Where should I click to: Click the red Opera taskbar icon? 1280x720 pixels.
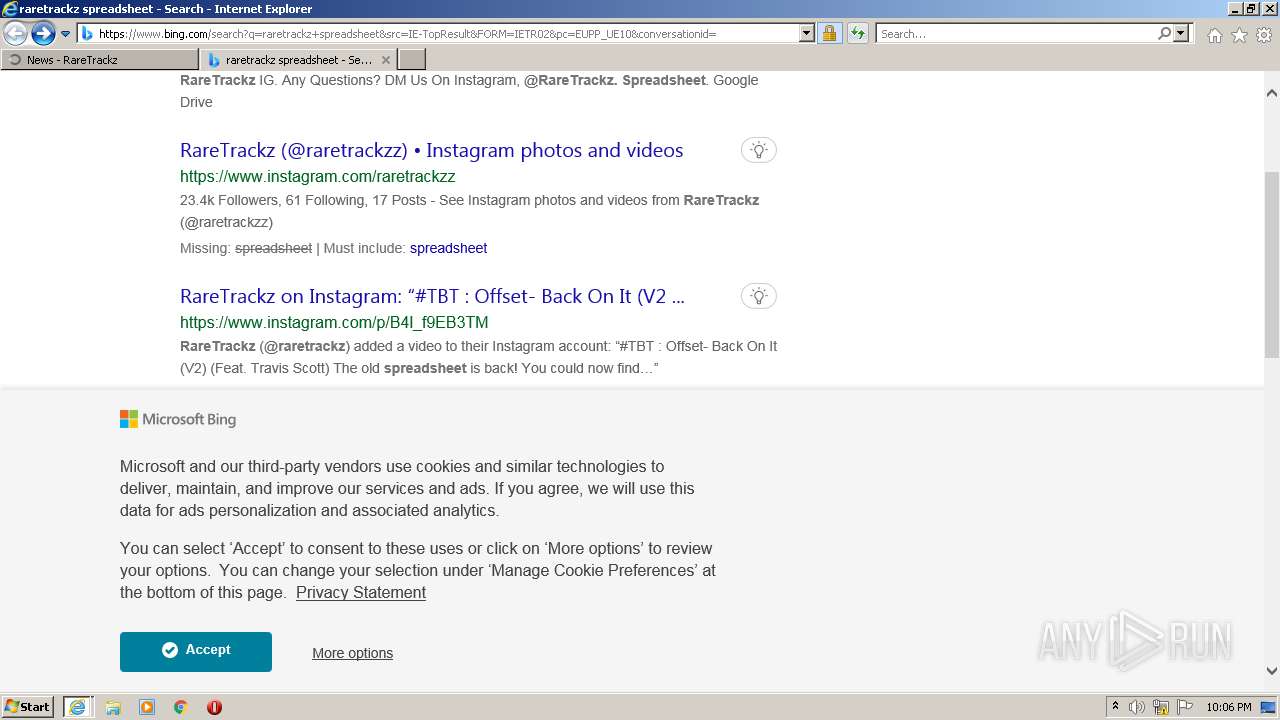pos(214,707)
